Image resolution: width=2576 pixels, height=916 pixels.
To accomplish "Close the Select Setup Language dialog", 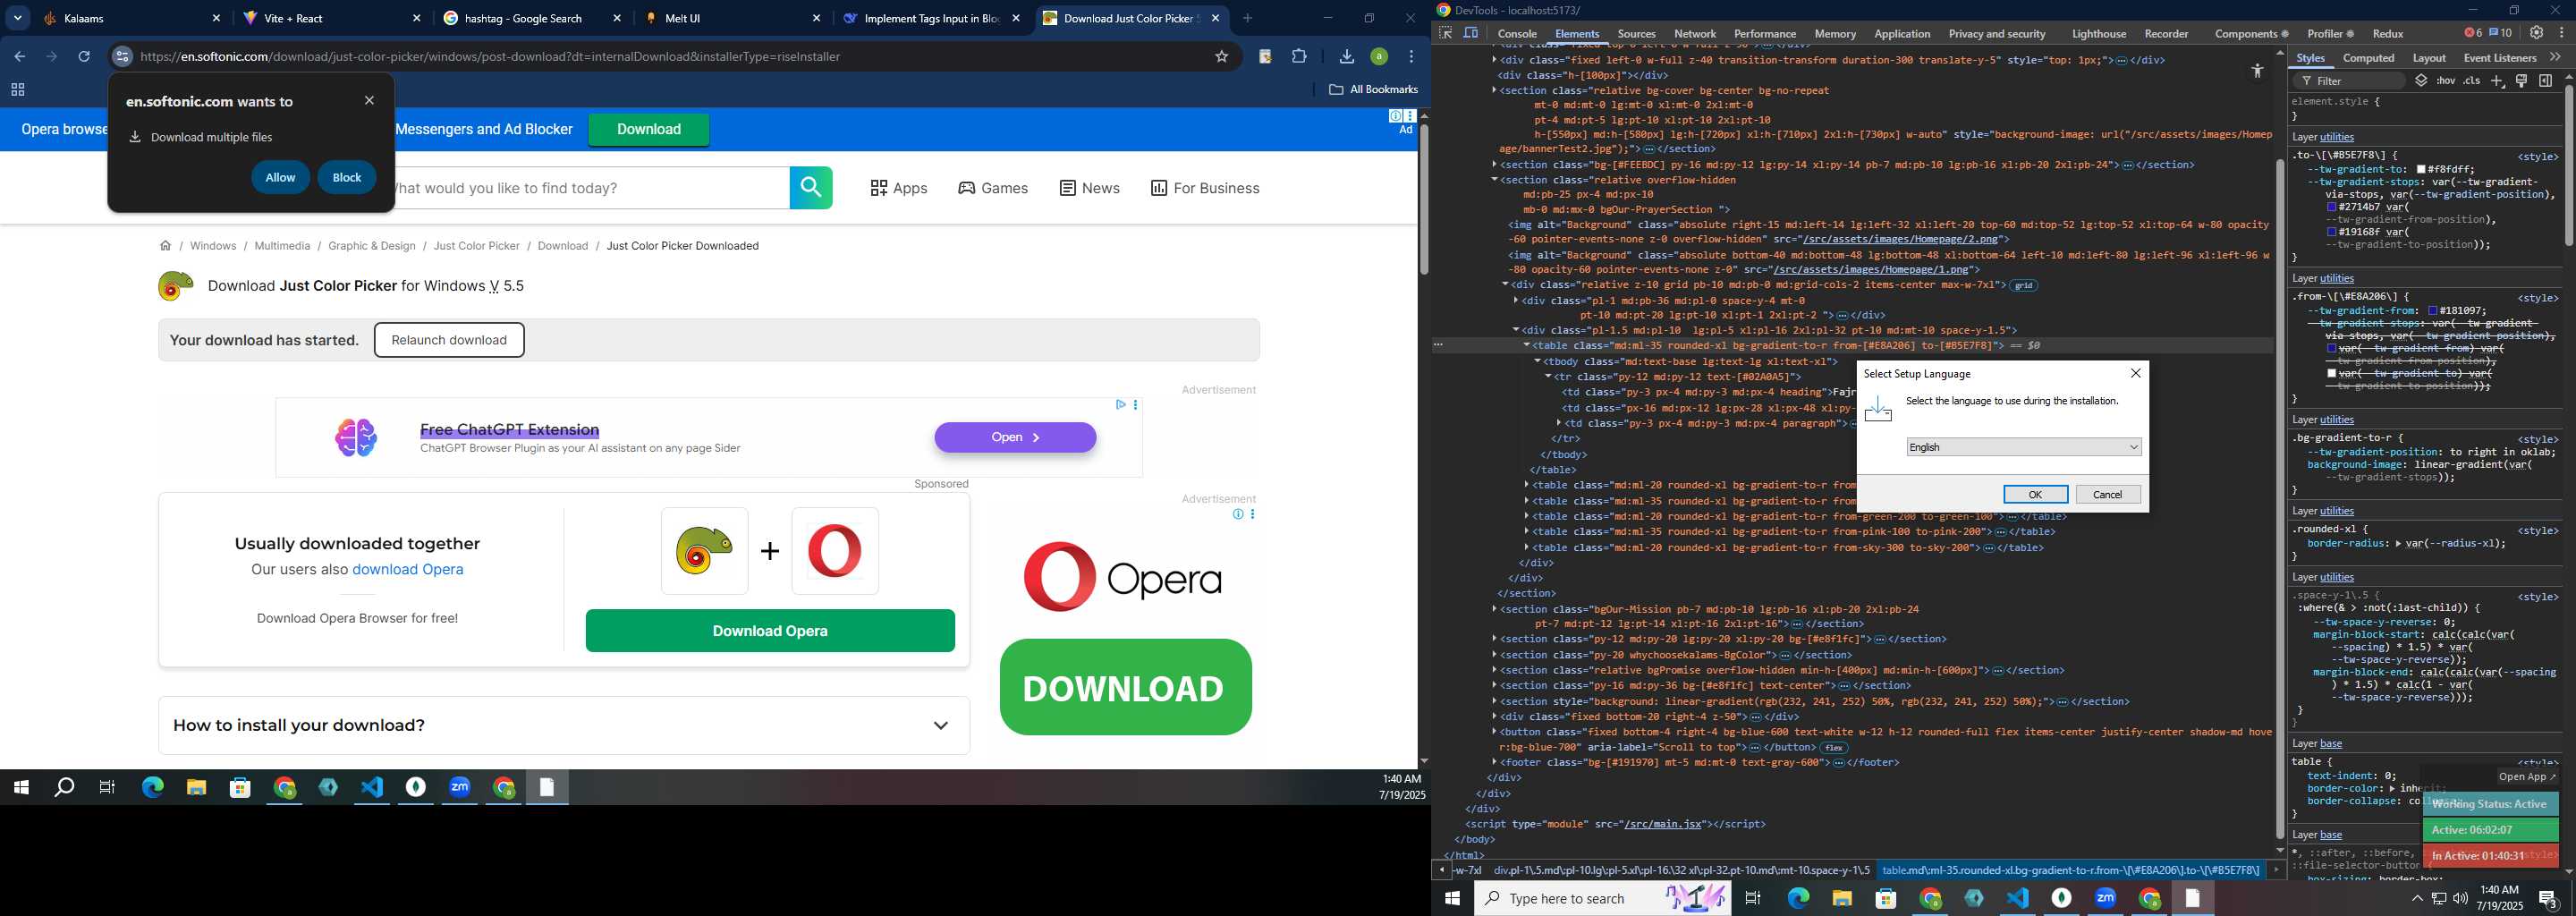I will point(2135,373).
